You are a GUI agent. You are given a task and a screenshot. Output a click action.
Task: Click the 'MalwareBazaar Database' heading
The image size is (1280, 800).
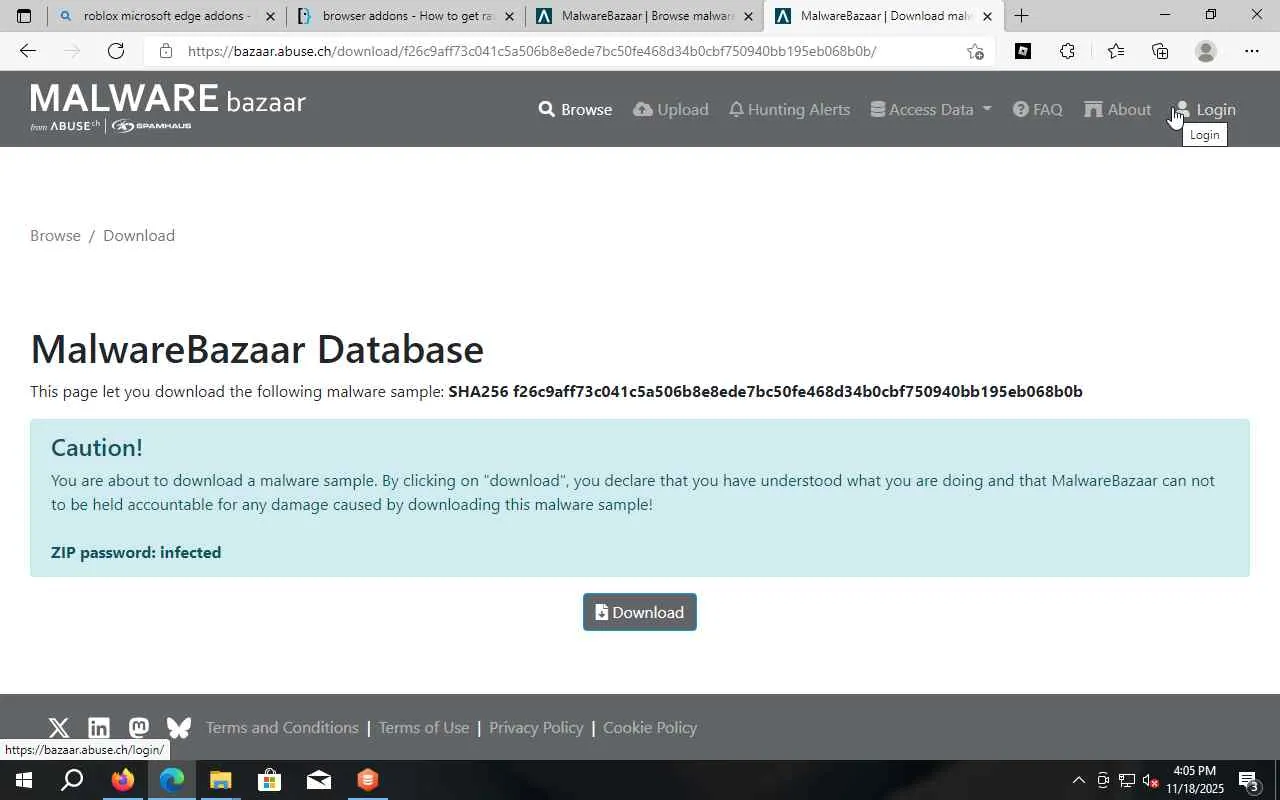[x=257, y=348]
